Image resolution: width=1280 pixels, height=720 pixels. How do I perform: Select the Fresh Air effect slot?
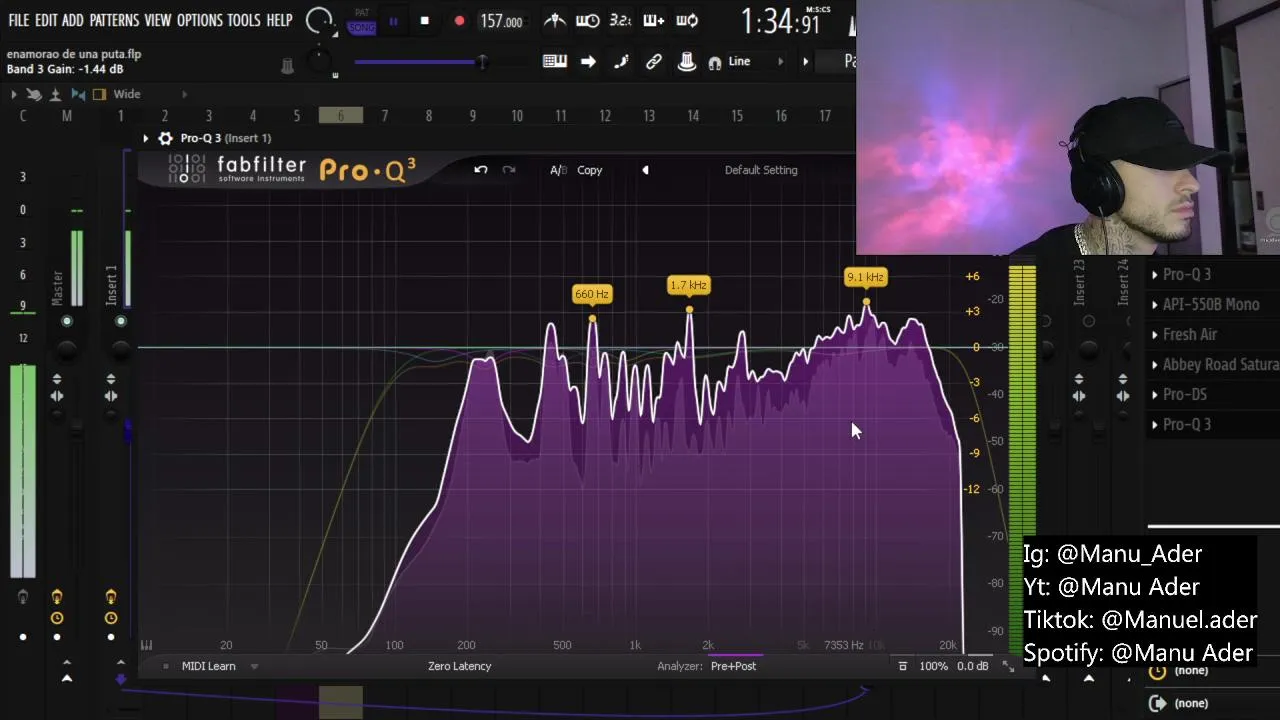1212,334
